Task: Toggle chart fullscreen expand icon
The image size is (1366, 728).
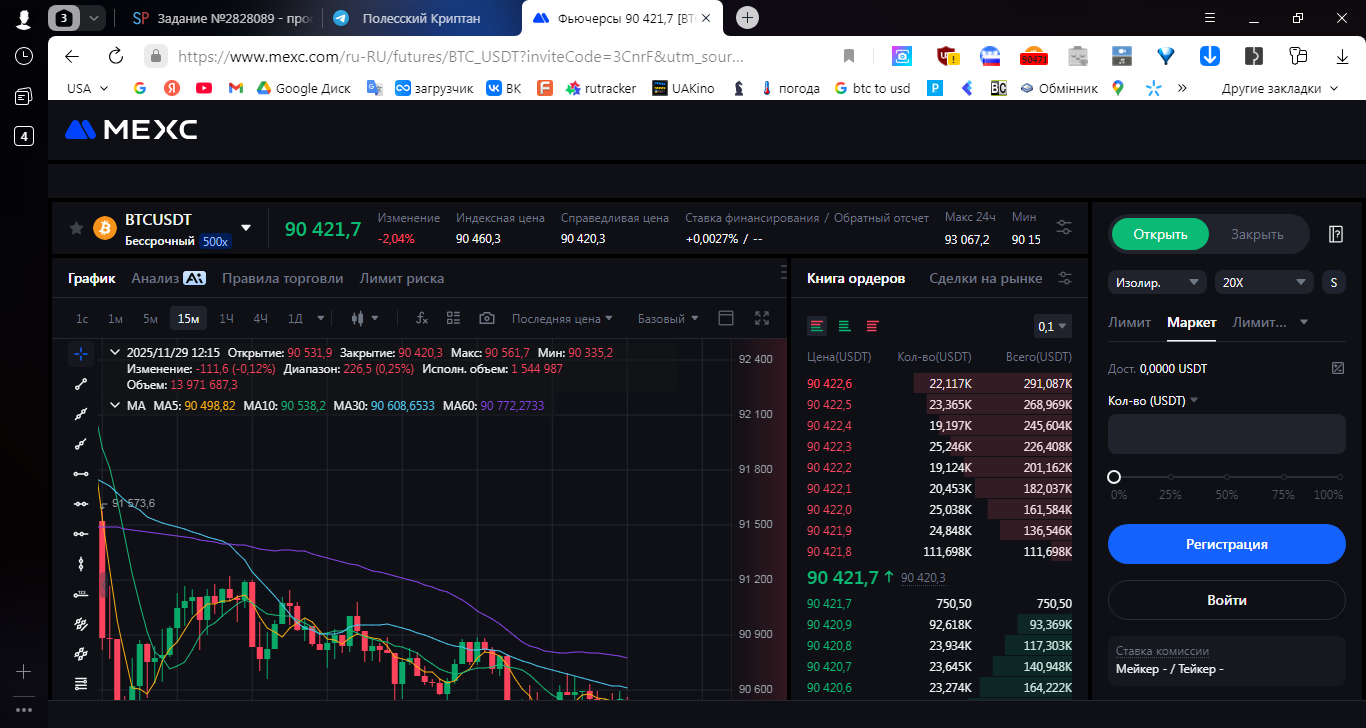Action: (x=762, y=318)
